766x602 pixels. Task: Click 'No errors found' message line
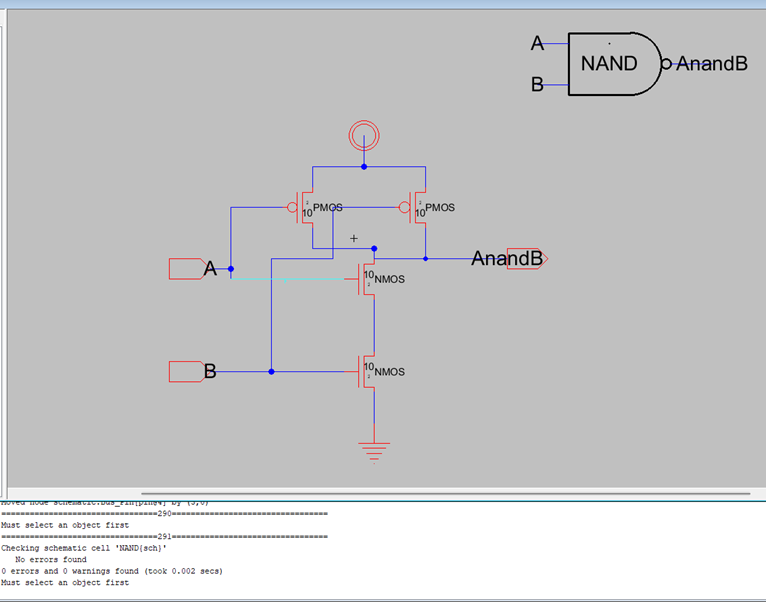[x=51, y=559]
